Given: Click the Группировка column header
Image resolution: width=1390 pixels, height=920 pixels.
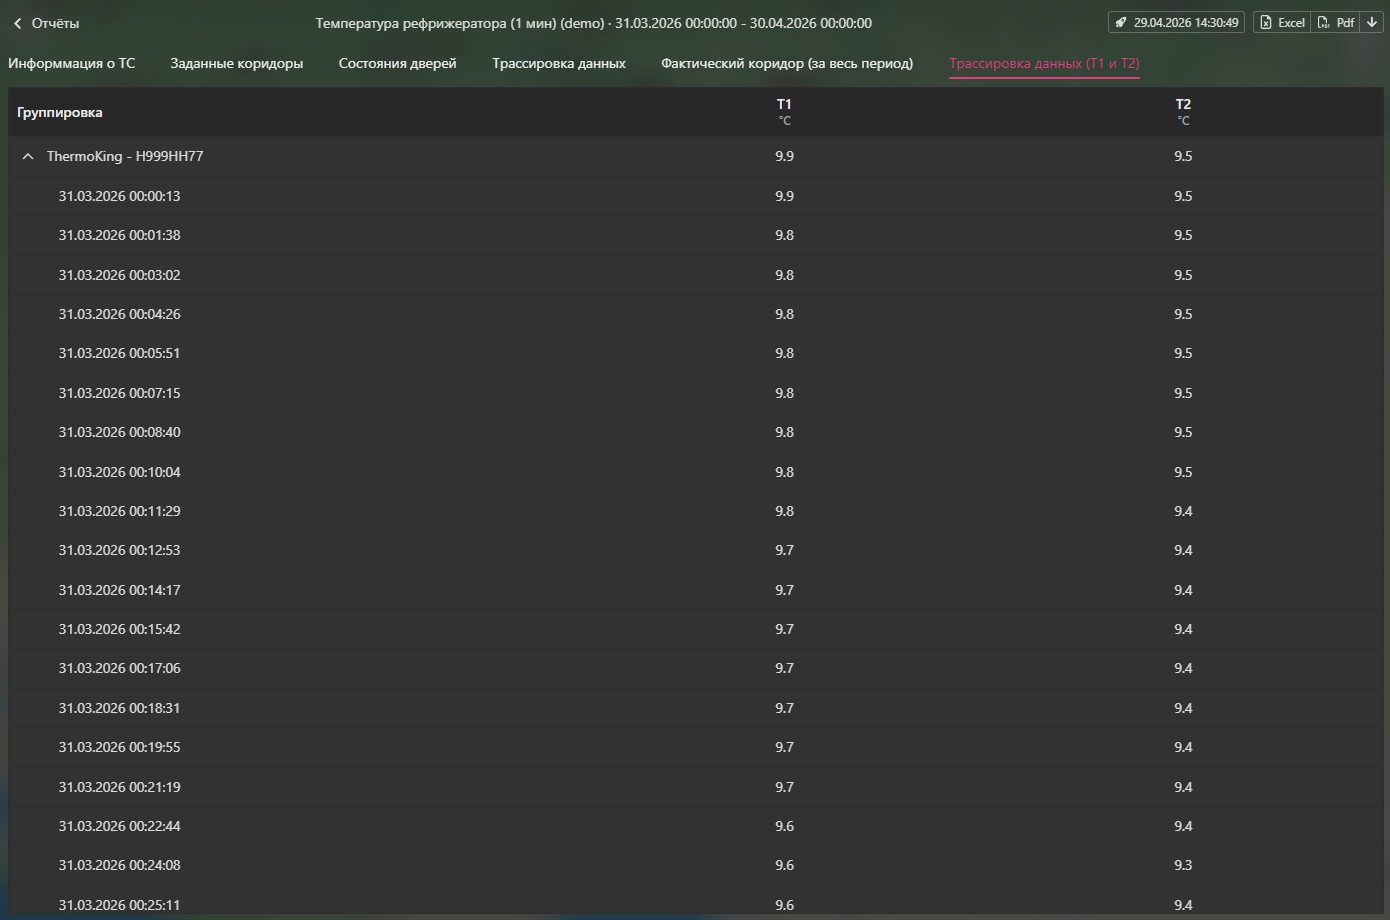Looking at the screenshot, I should (x=60, y=112).
